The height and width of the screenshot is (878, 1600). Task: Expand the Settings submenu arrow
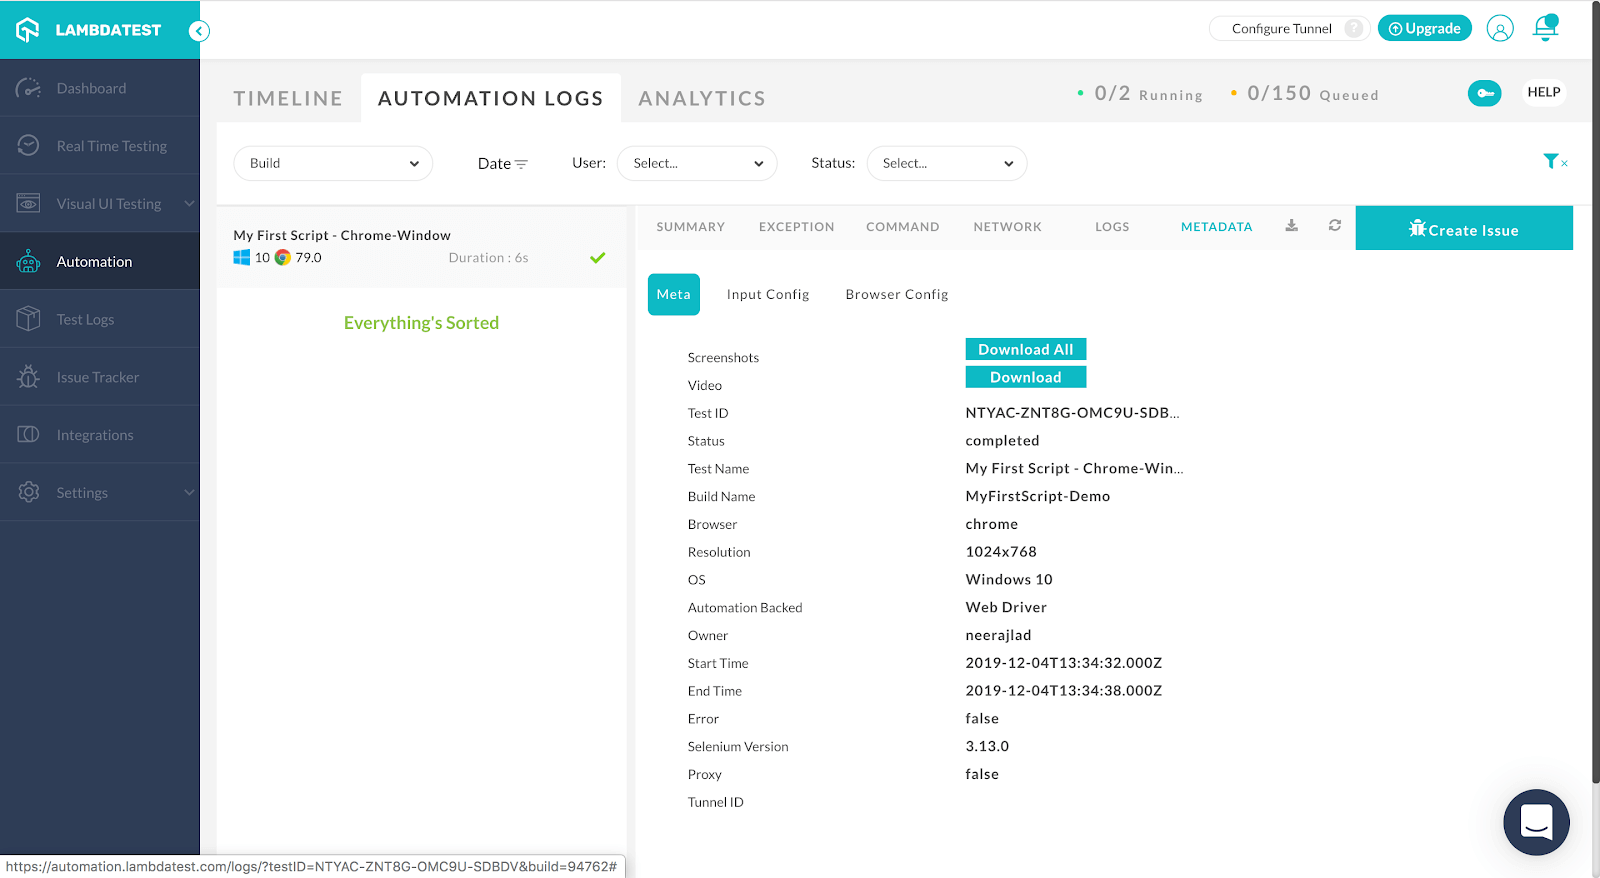[x=189, y=492]
